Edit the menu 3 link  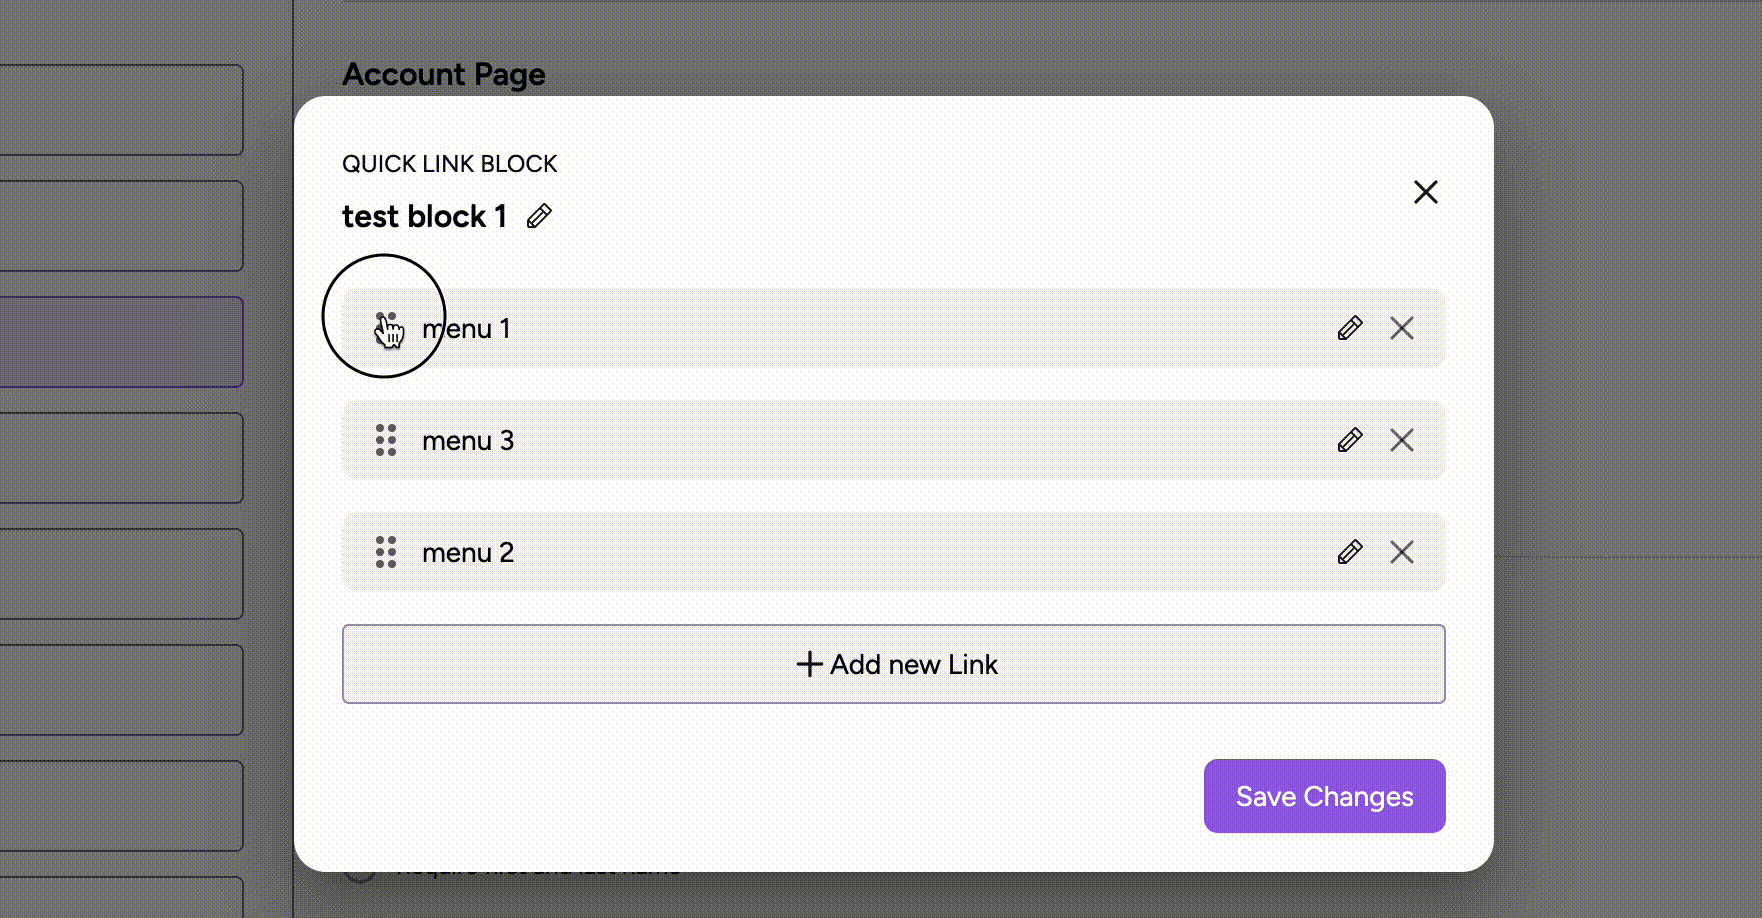coord(1349,440)
